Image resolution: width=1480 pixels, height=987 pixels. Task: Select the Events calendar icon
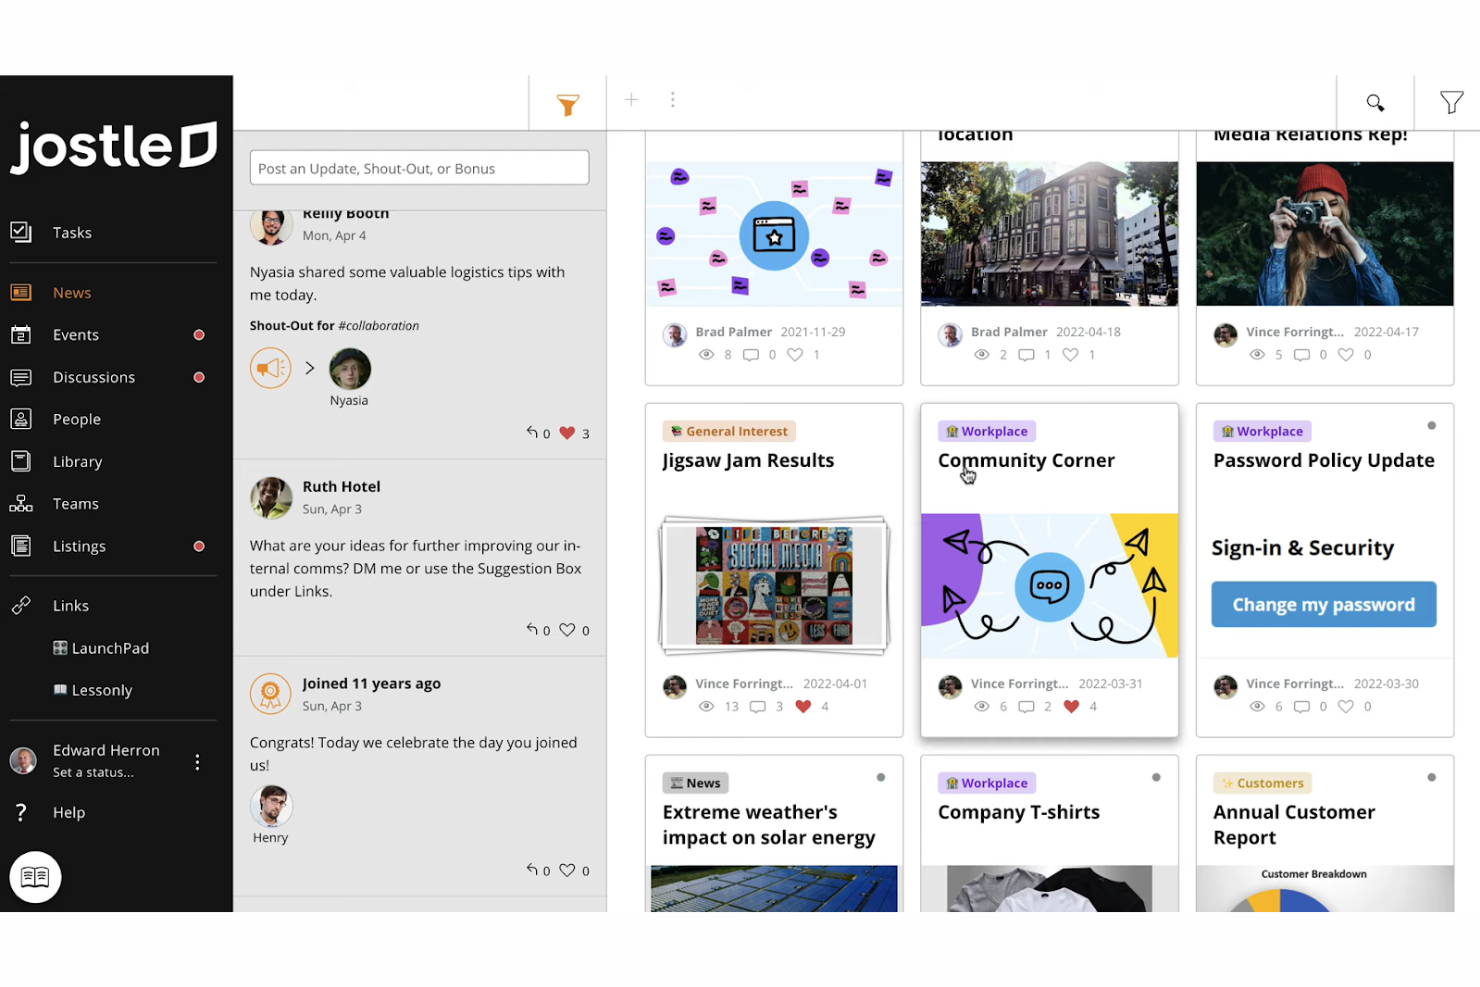click(x=21, y=334)
